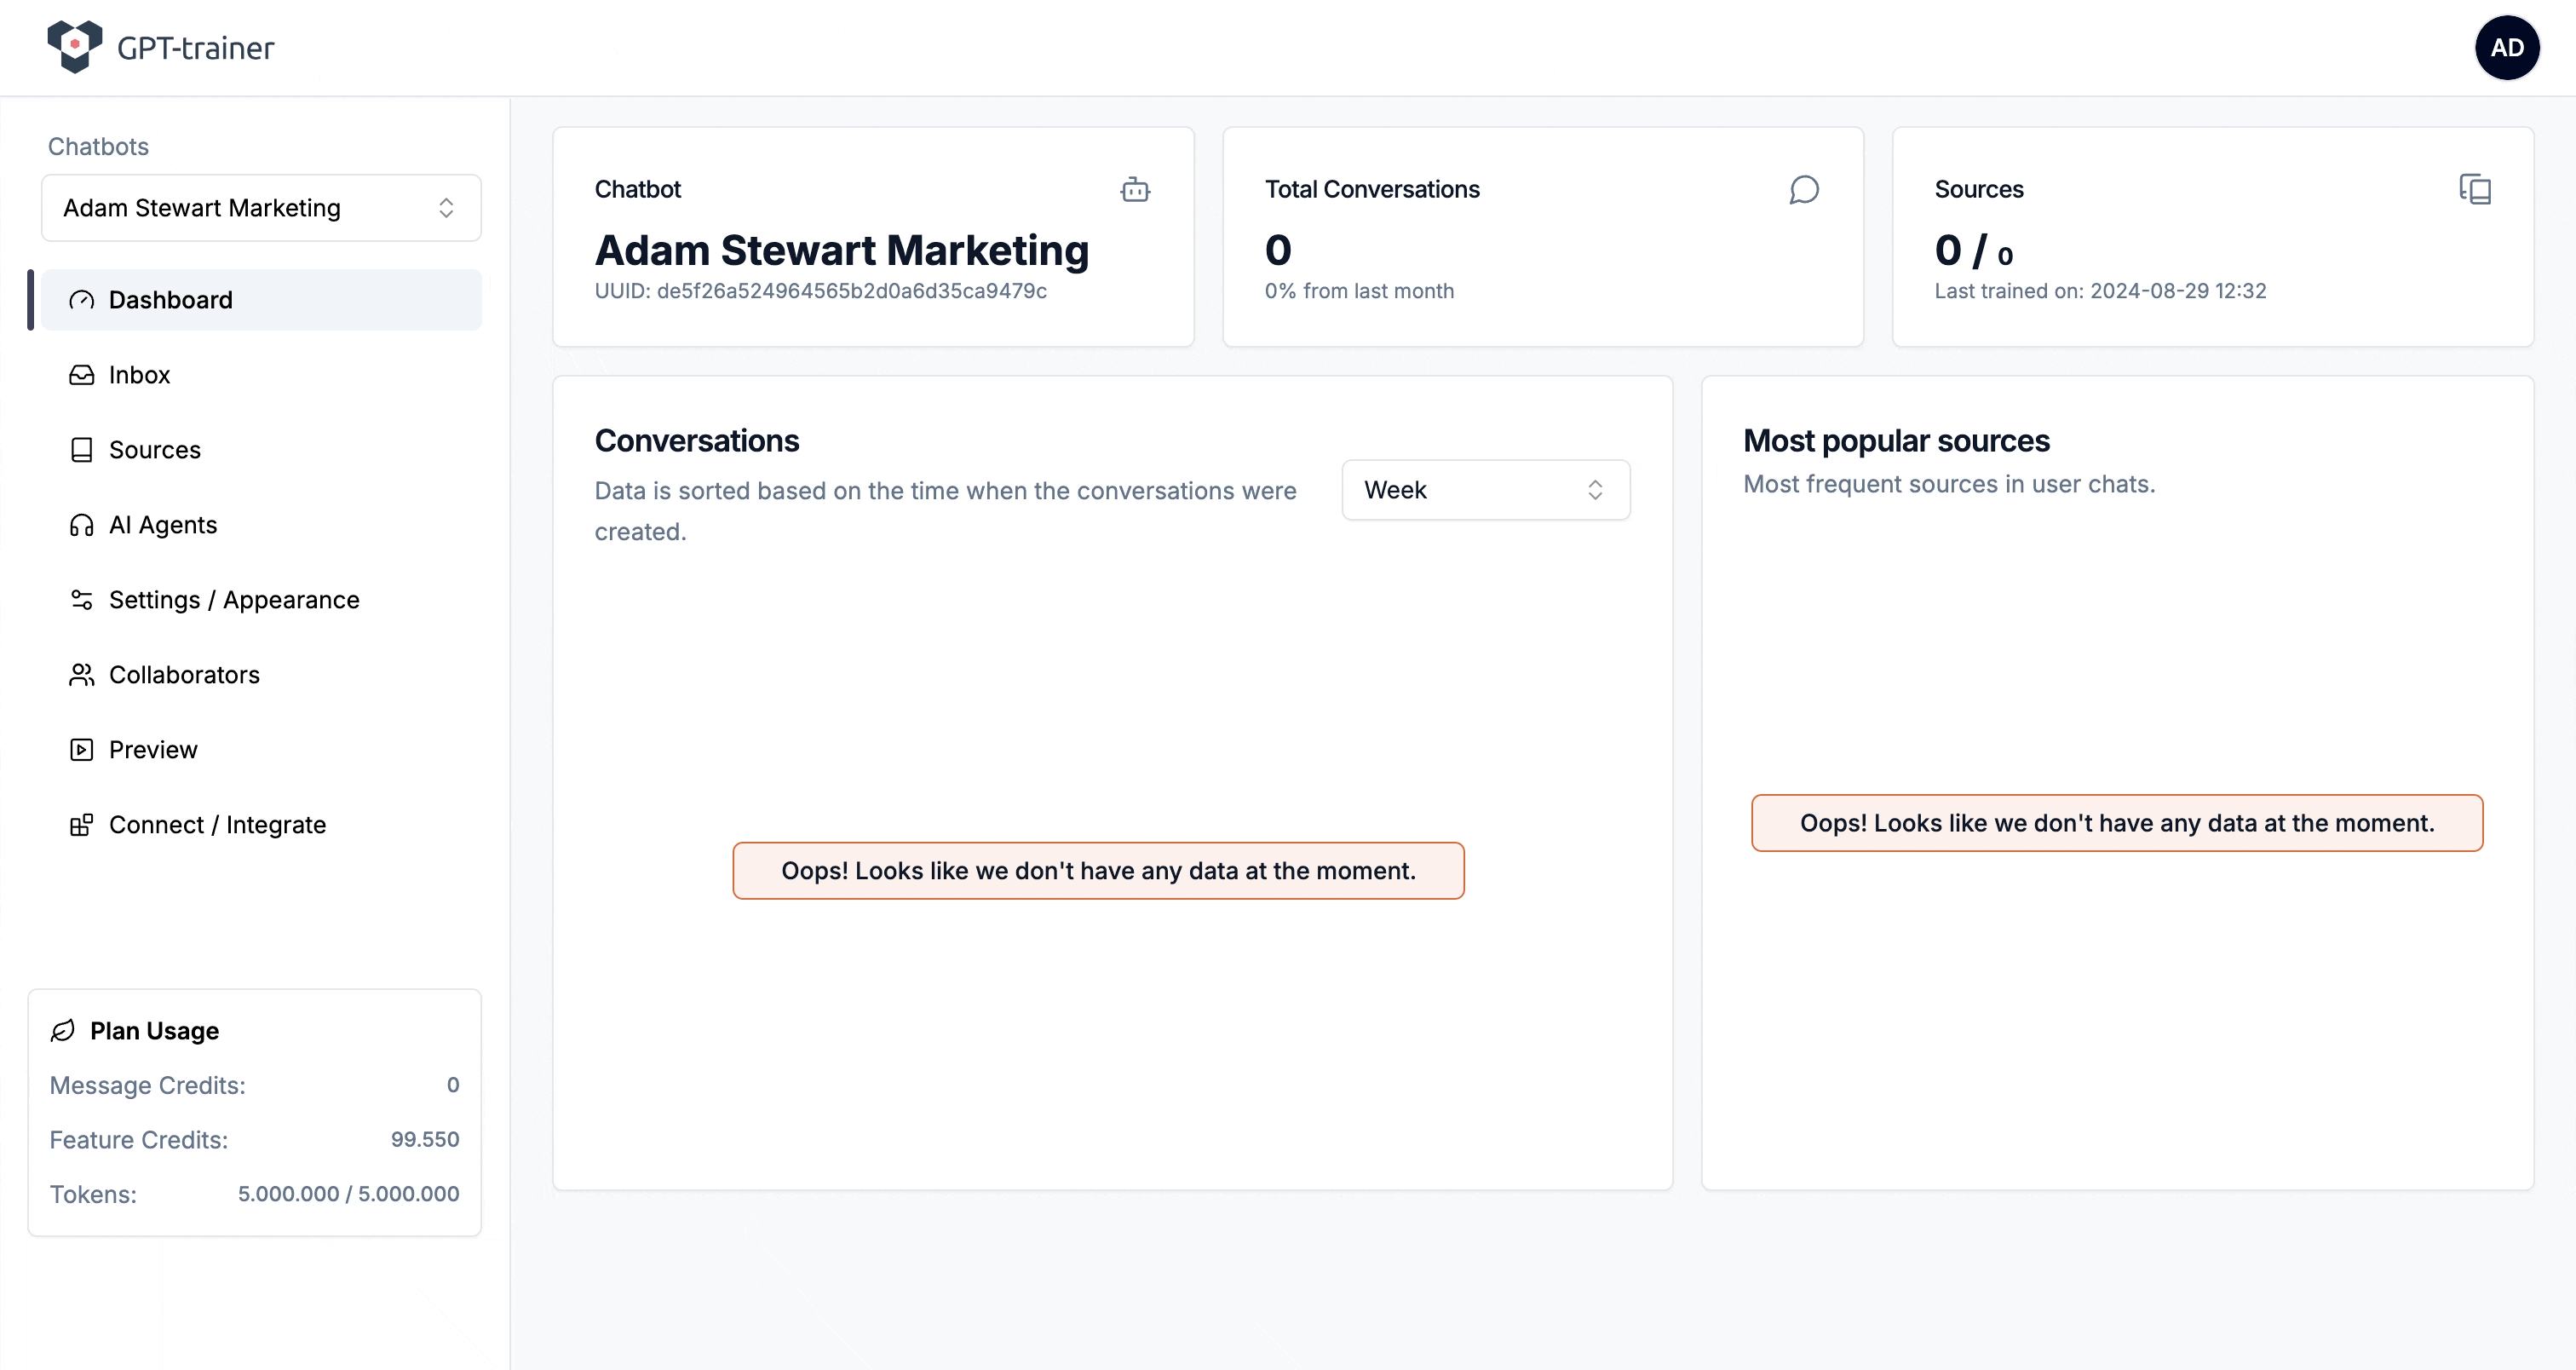2576x1370 pixels.
Task: Click the speech bubble icon on Total Conversations
Action: pyautogui.click(x=1804, y=189)
